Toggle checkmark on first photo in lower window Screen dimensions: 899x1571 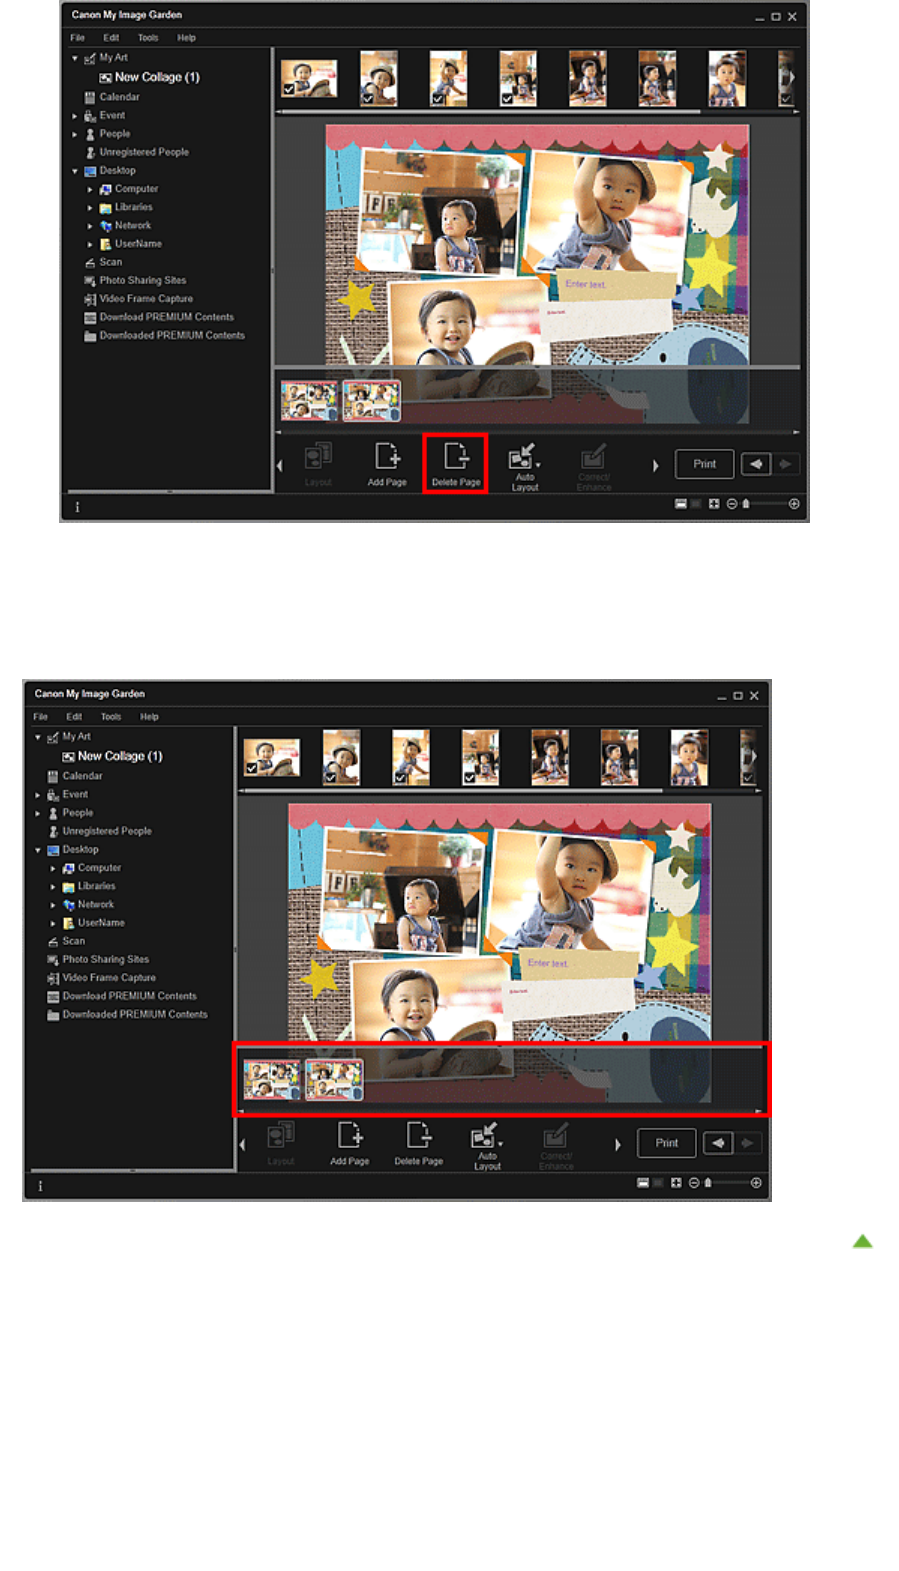pos(251,769)
